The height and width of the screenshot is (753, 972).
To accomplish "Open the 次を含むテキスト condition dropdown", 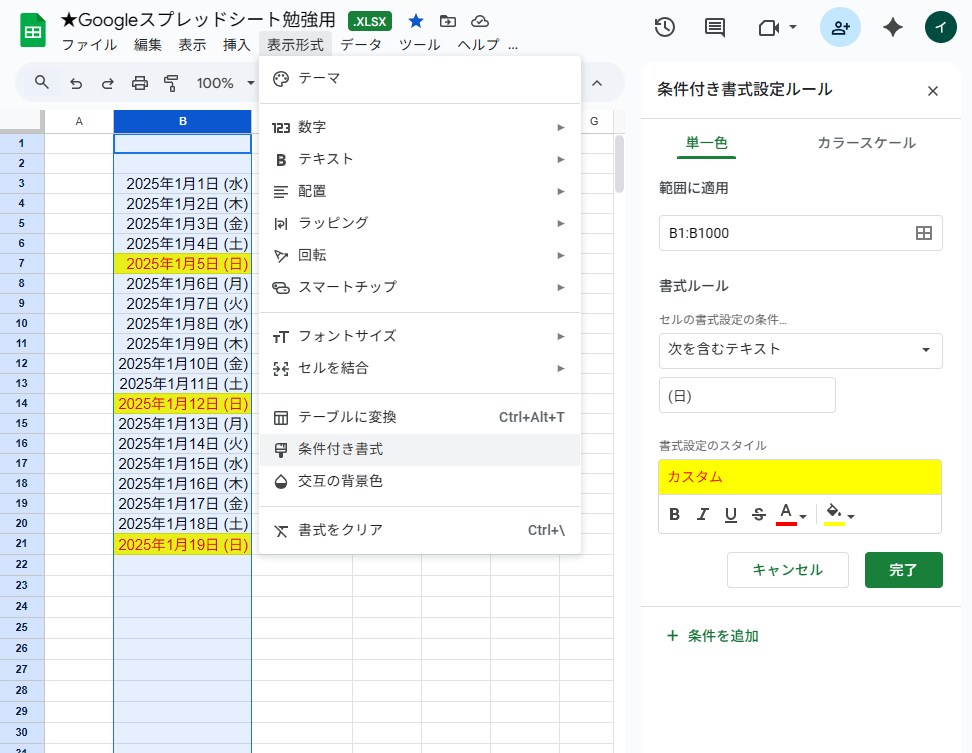I will click(x=800, y=350).
